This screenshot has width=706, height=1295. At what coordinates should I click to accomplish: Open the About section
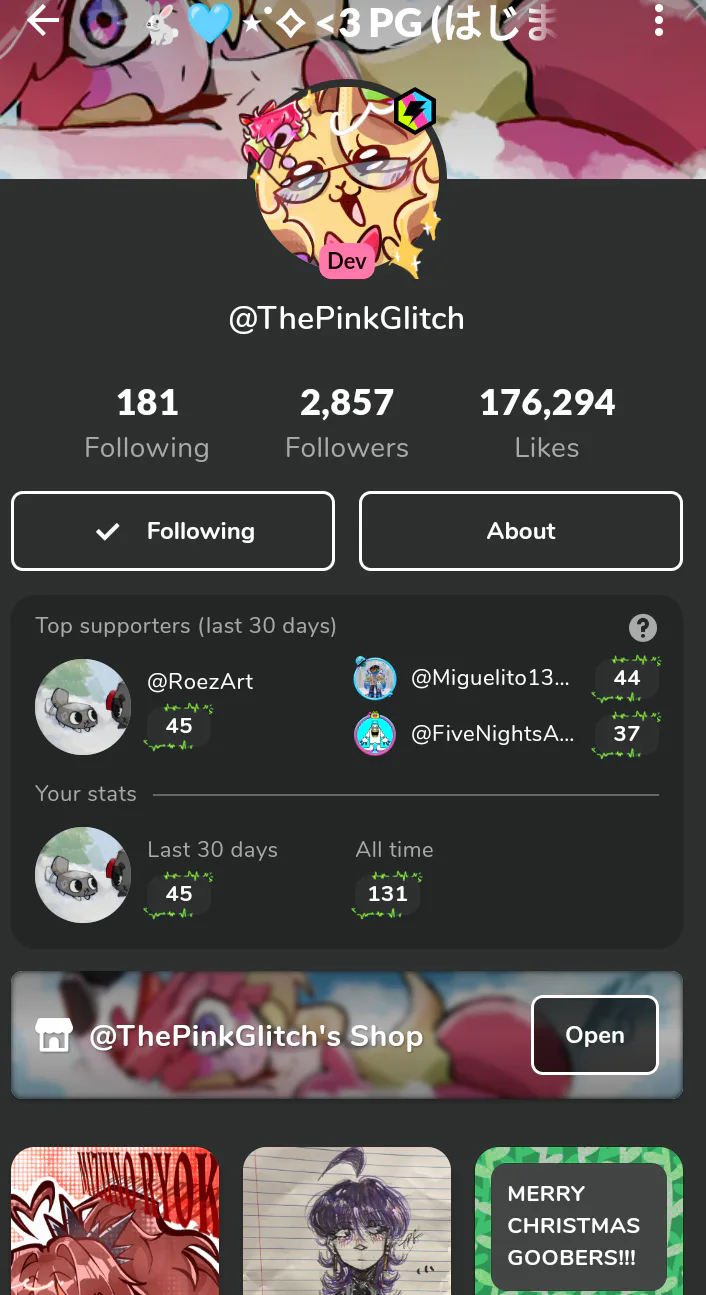(521, 531)
